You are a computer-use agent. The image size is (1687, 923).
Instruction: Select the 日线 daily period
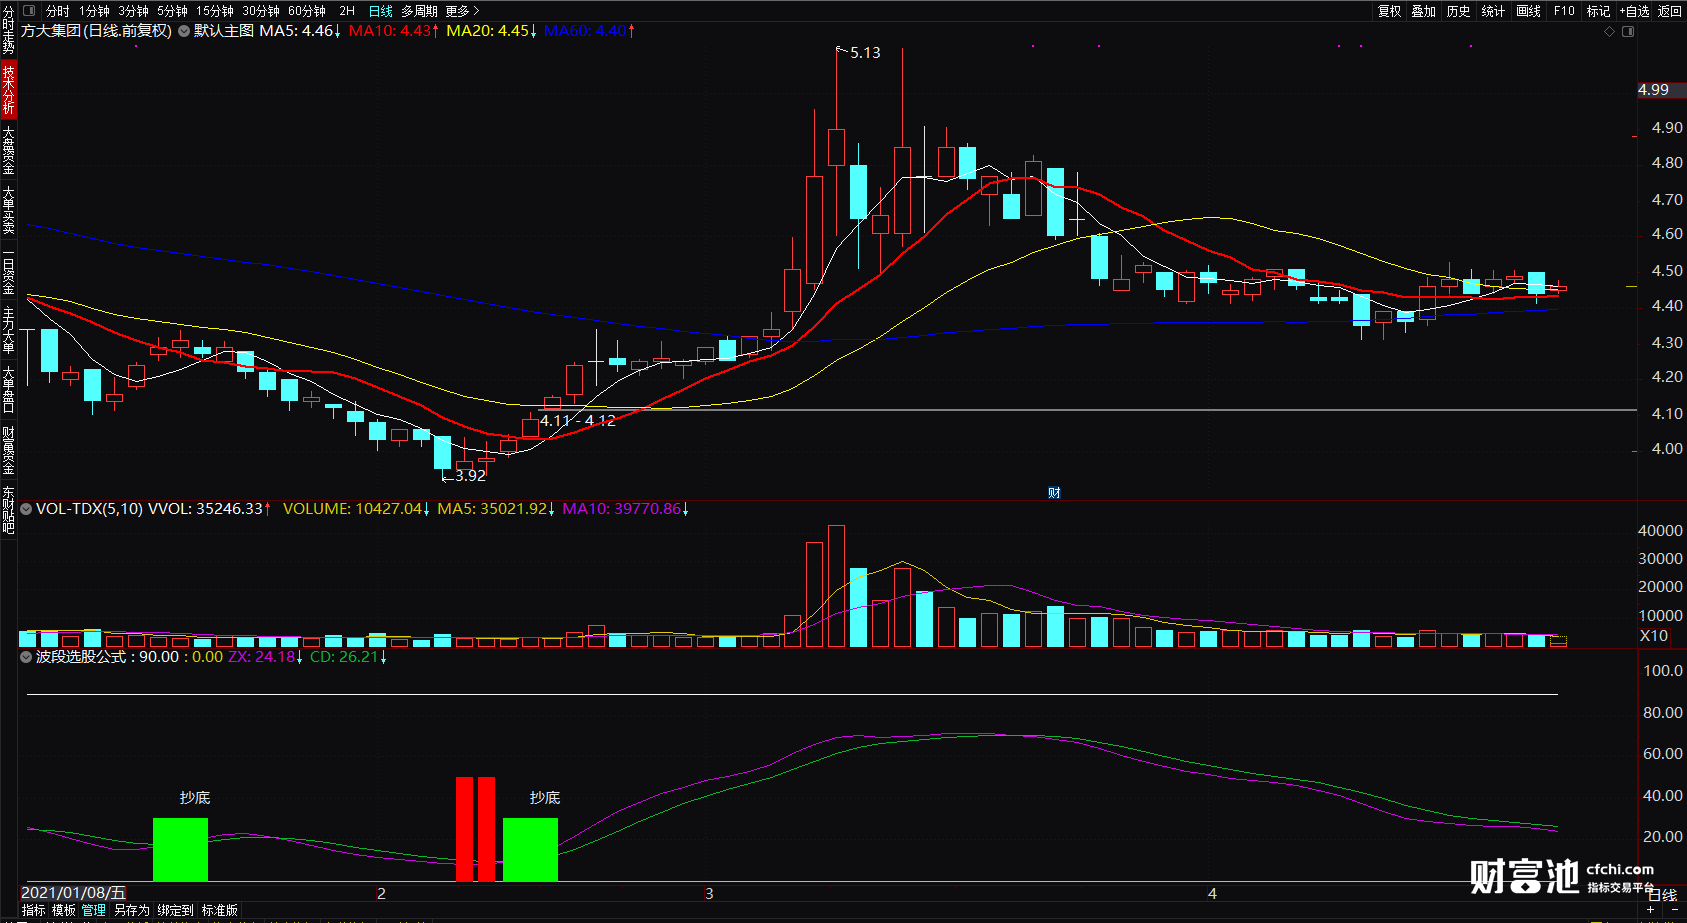[x=381, y=11]
